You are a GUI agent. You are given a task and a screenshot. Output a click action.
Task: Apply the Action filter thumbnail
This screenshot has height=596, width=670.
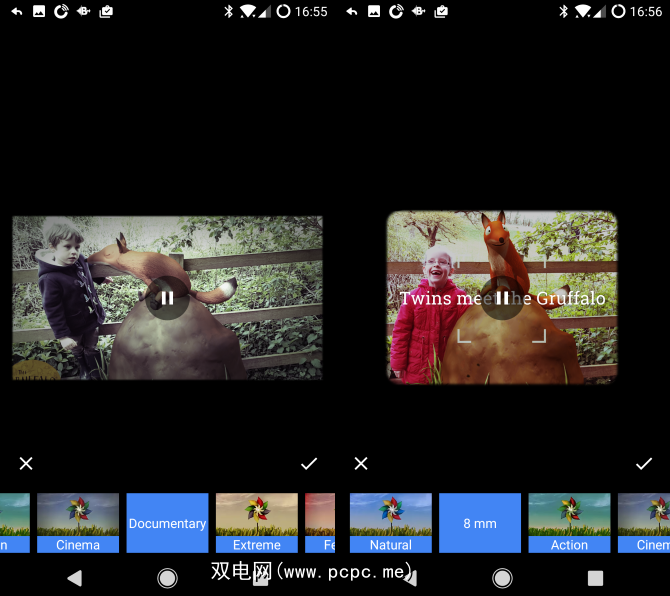[569, 523]
